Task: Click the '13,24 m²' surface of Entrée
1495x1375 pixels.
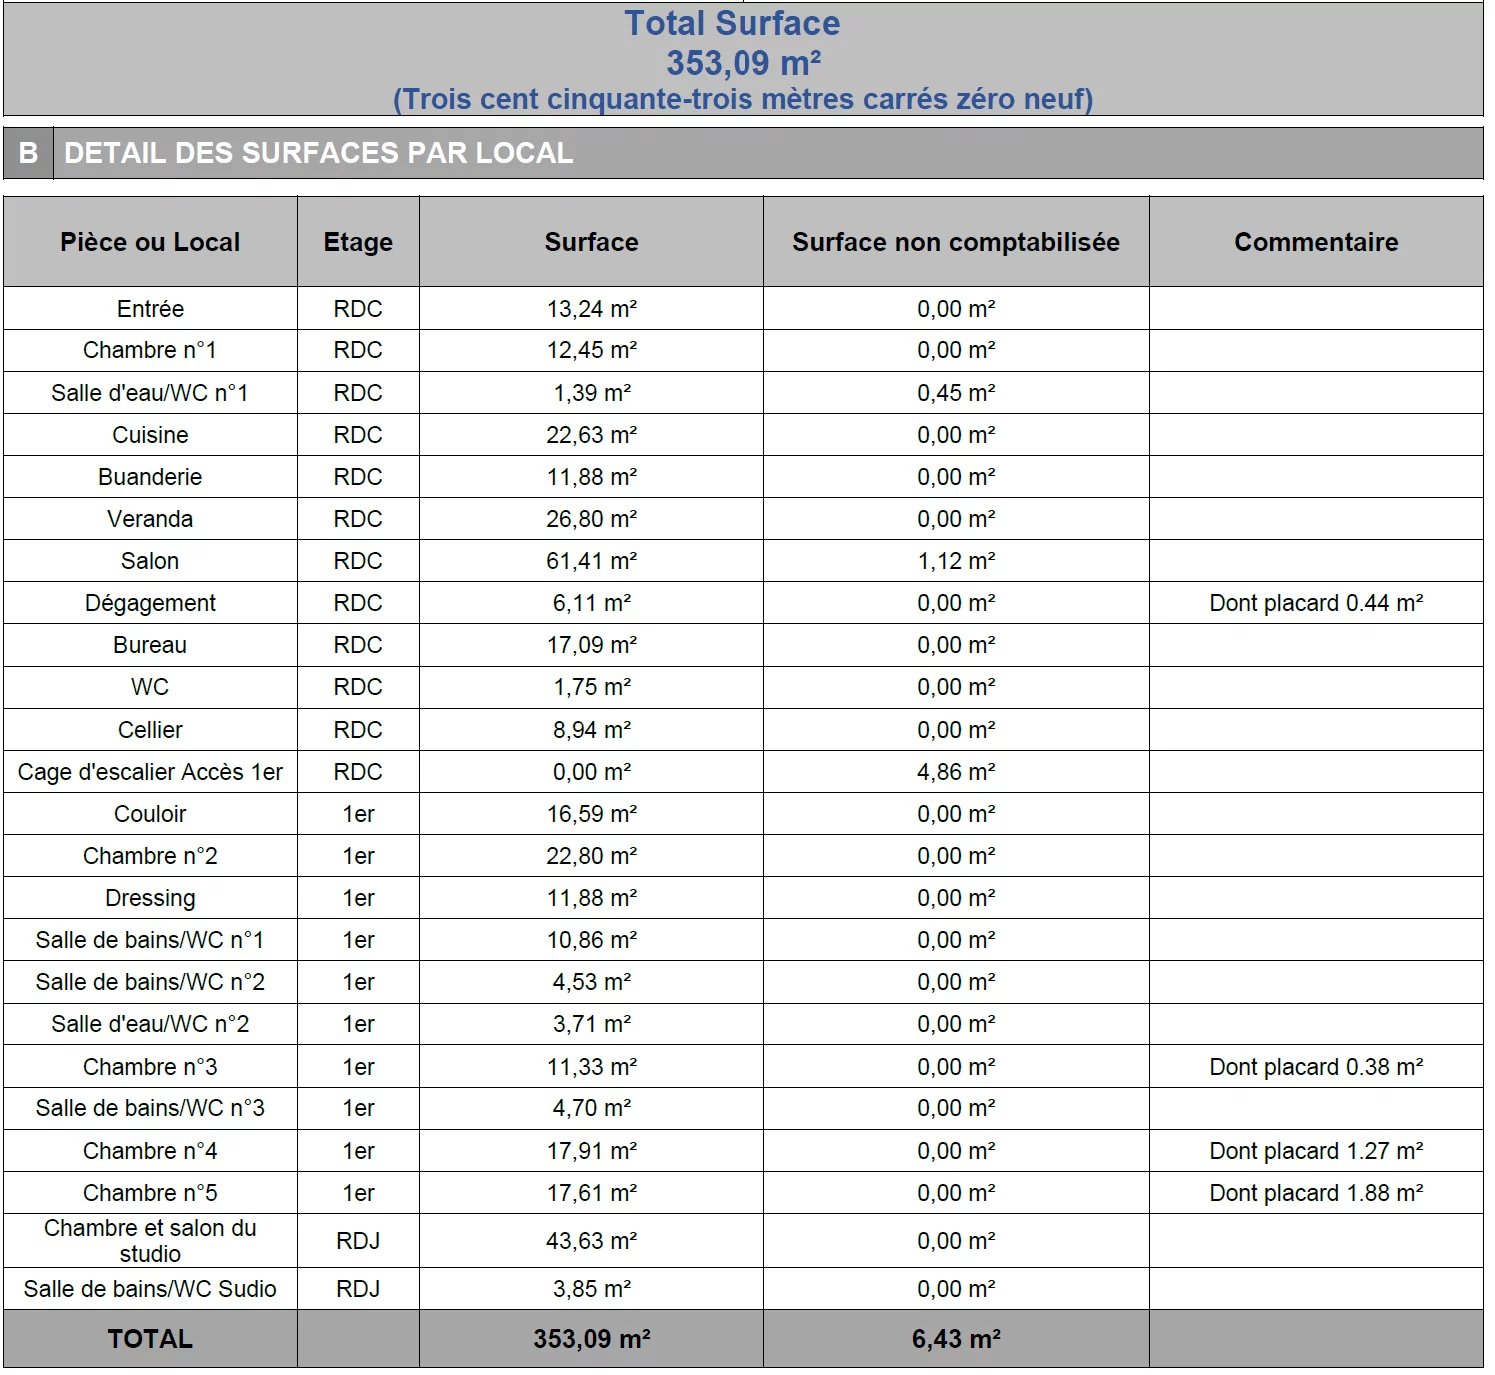Action: [591, 309]
